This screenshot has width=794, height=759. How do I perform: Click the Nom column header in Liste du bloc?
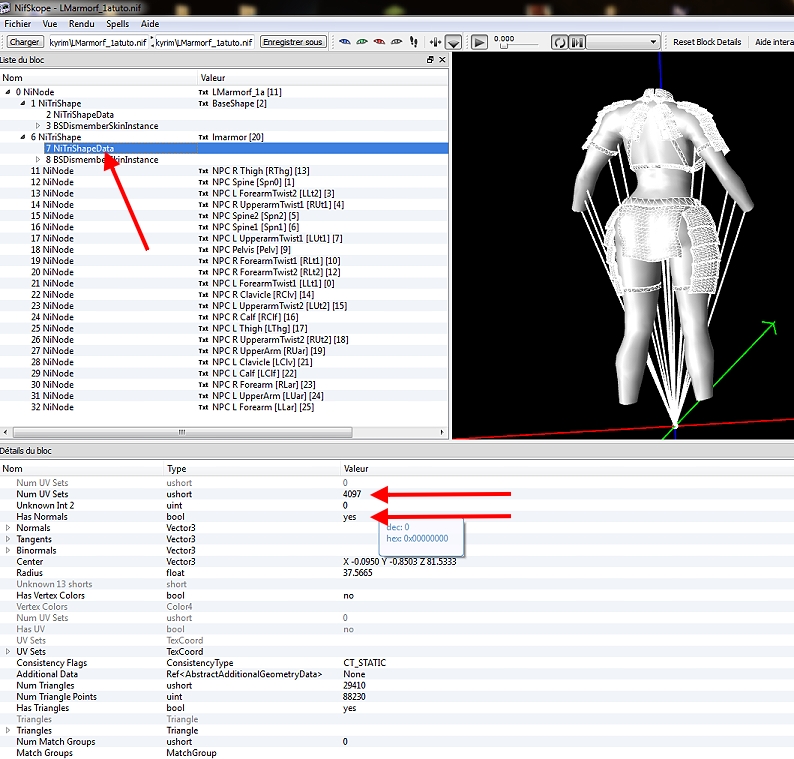(x=98, y=78)
